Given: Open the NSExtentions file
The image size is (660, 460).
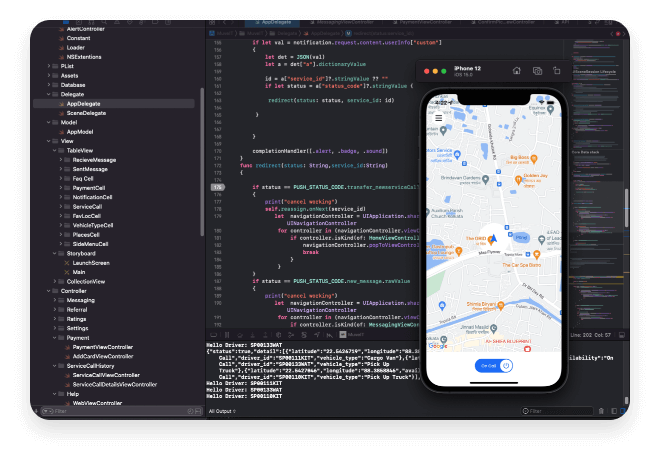Looking at the screenshot, I should pyautogui.click(x=84, y=57).
